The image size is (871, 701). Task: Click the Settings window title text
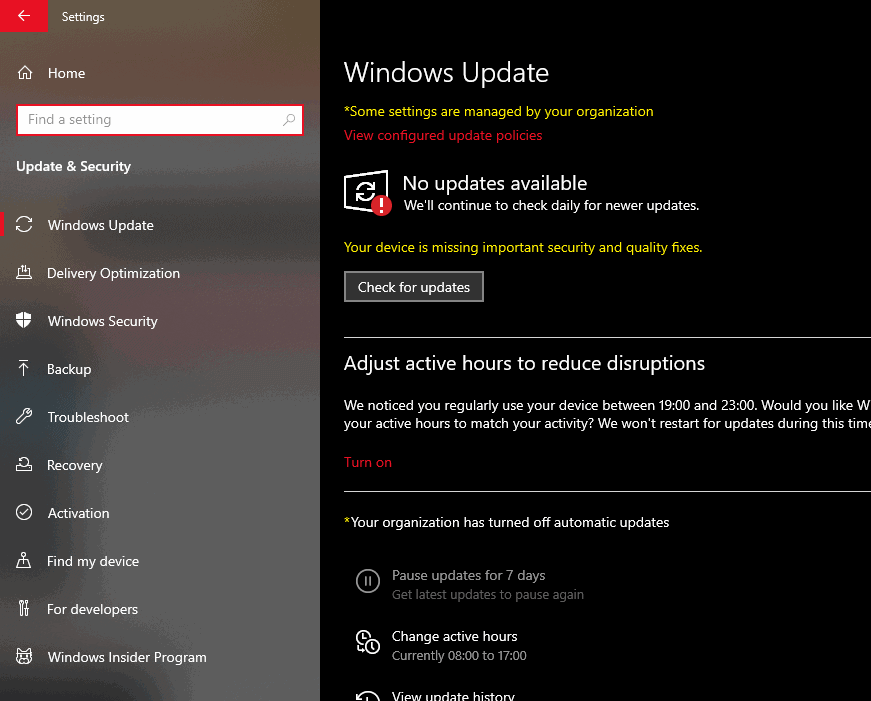(83, 17)
